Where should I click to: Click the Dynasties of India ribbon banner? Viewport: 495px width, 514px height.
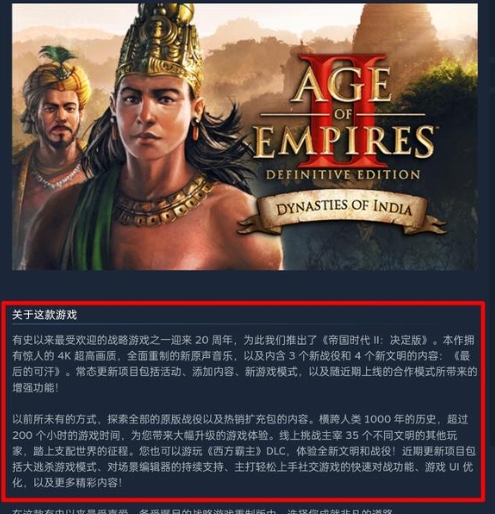pos(343,212)
